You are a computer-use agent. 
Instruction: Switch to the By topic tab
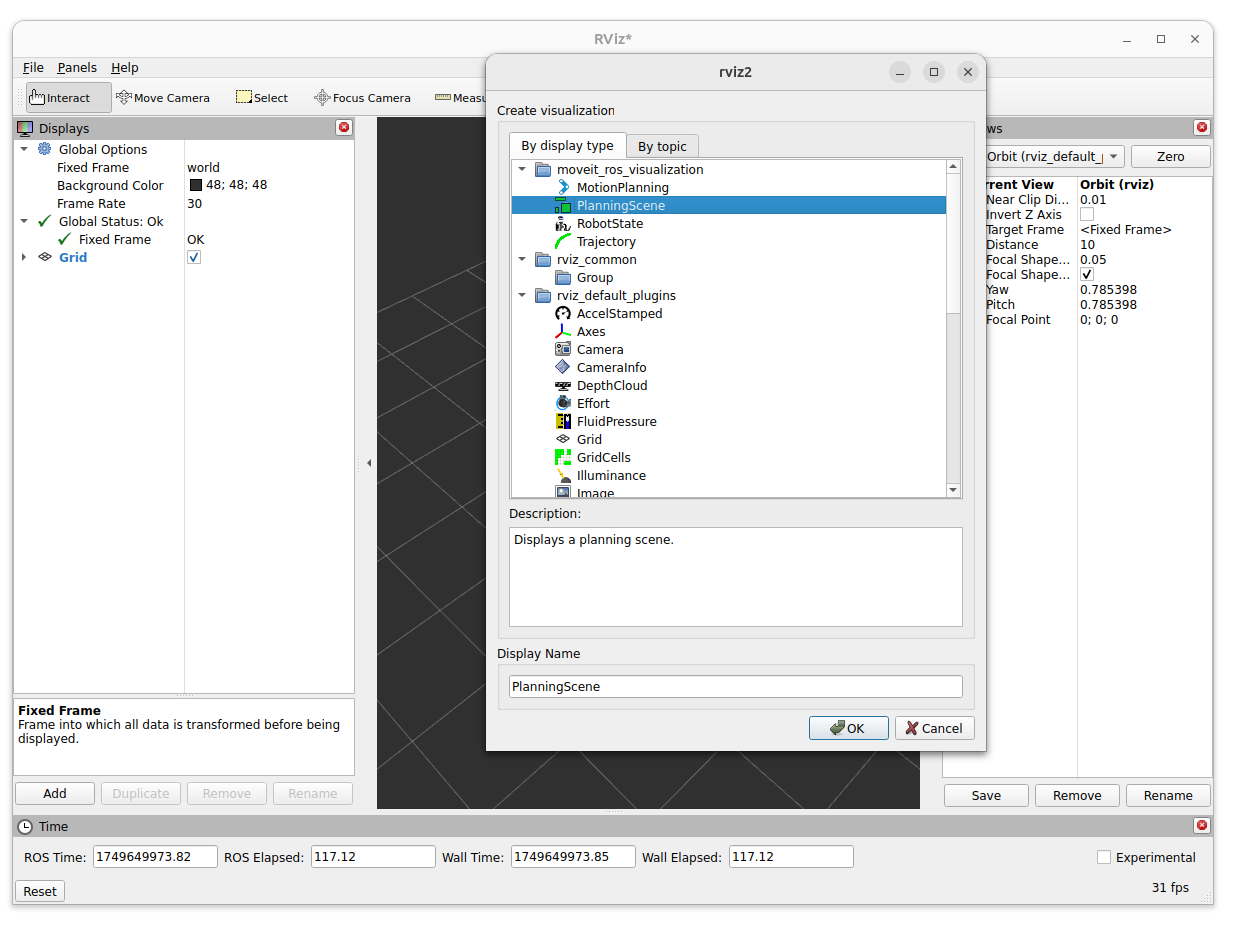[662, 146]
